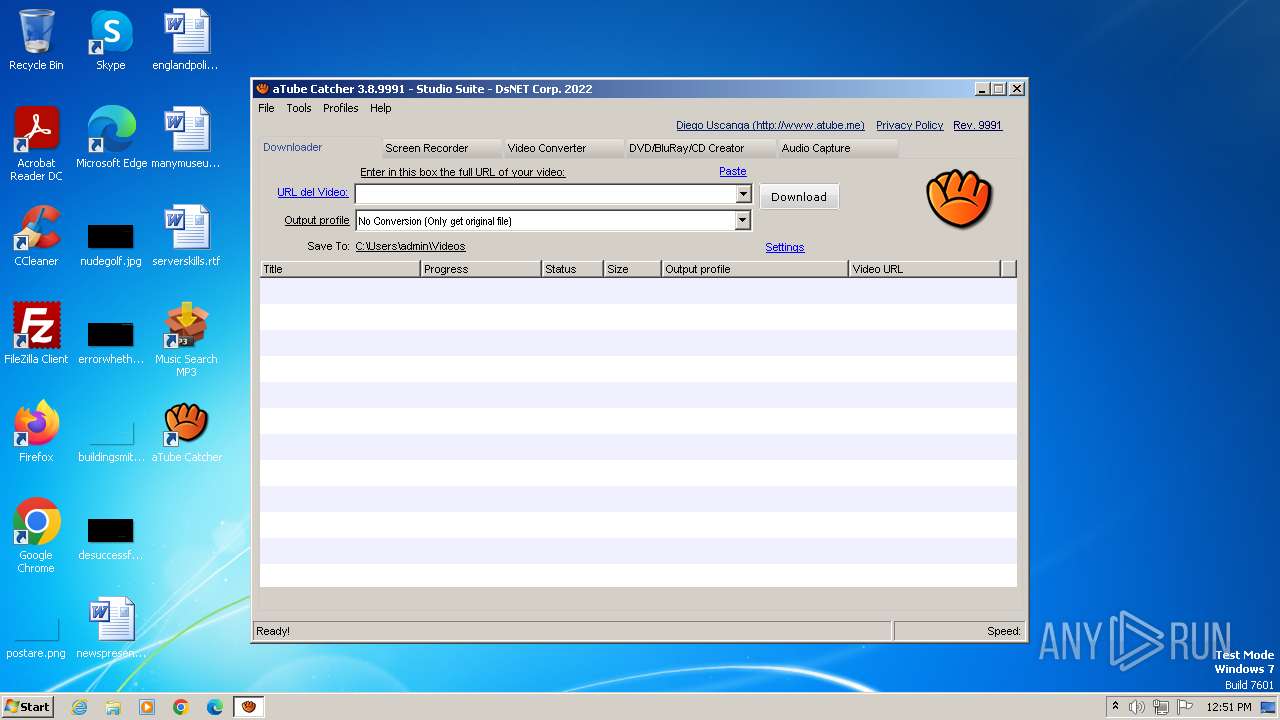This screenshot has width=1280, height=720.
Task: Expand the Output profile dropdown arrow
Action: coord(743,221)
